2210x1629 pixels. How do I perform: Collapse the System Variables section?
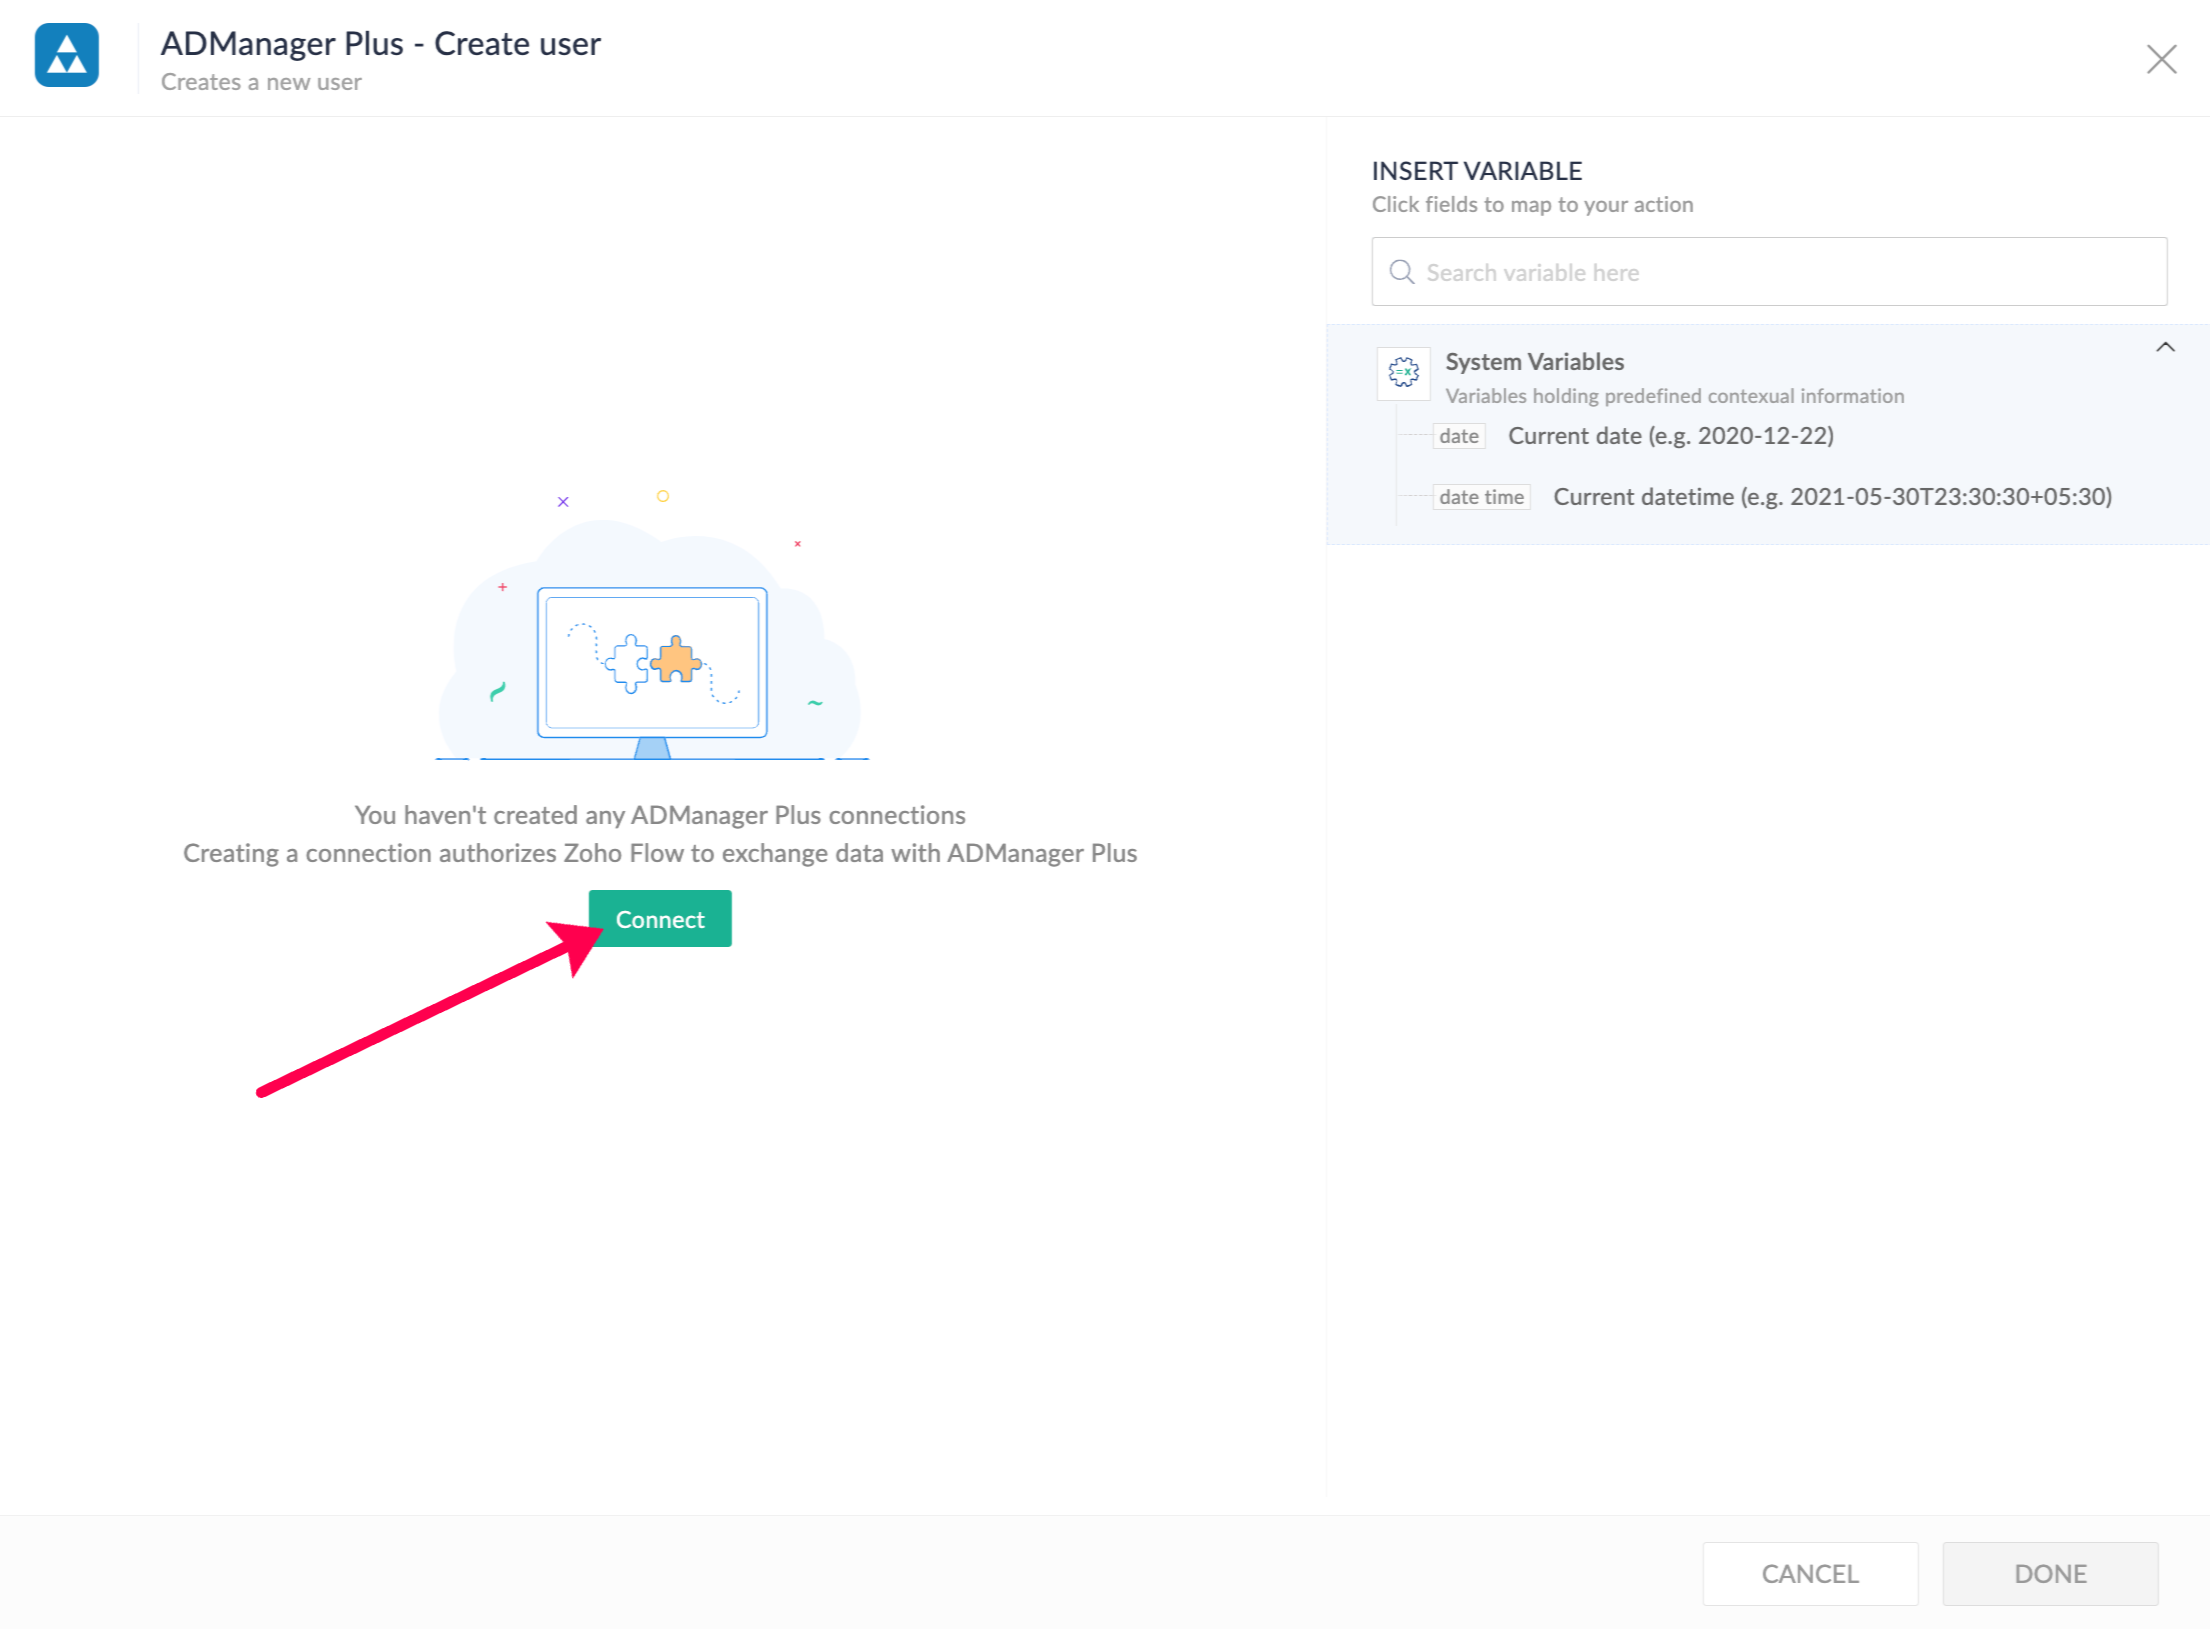click(2165, 347)
